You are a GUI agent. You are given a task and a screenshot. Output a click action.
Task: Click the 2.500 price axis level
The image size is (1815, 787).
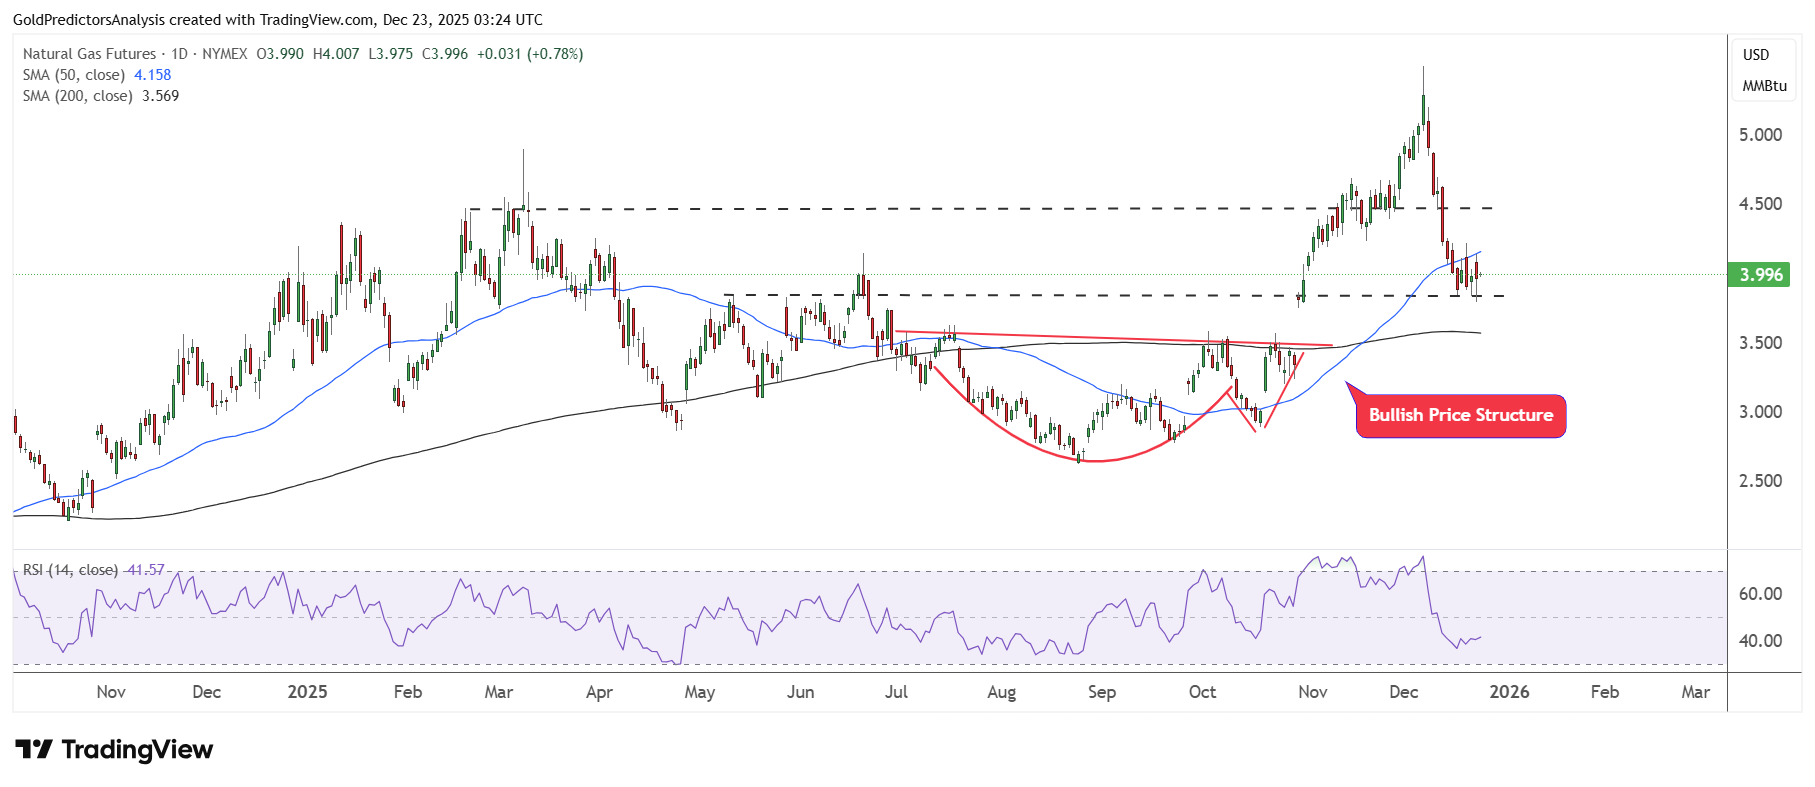click(1760, 481)
